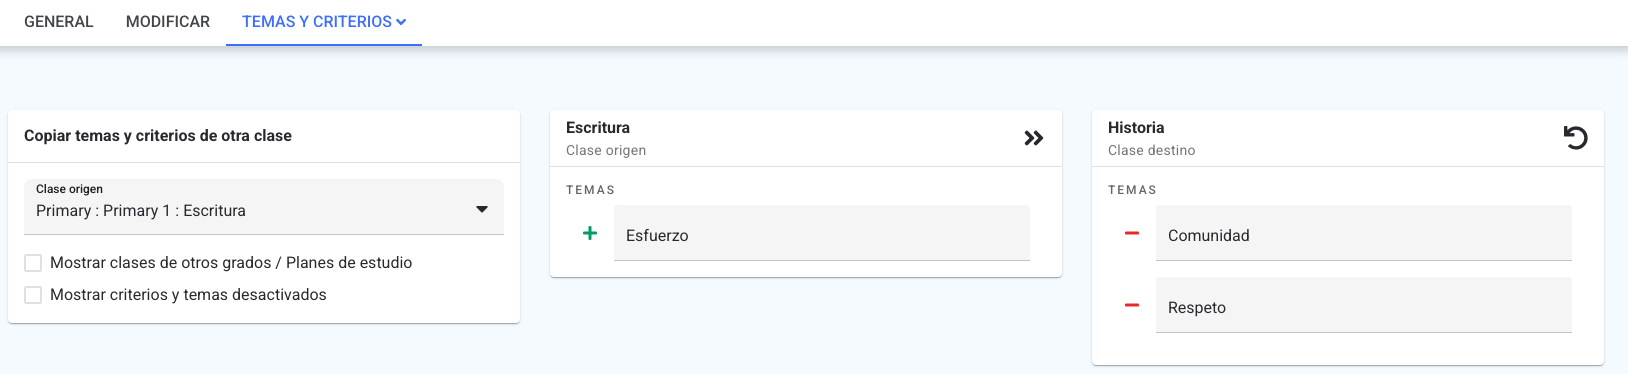Click the undo reset icon in Historia

[1576, 138]
